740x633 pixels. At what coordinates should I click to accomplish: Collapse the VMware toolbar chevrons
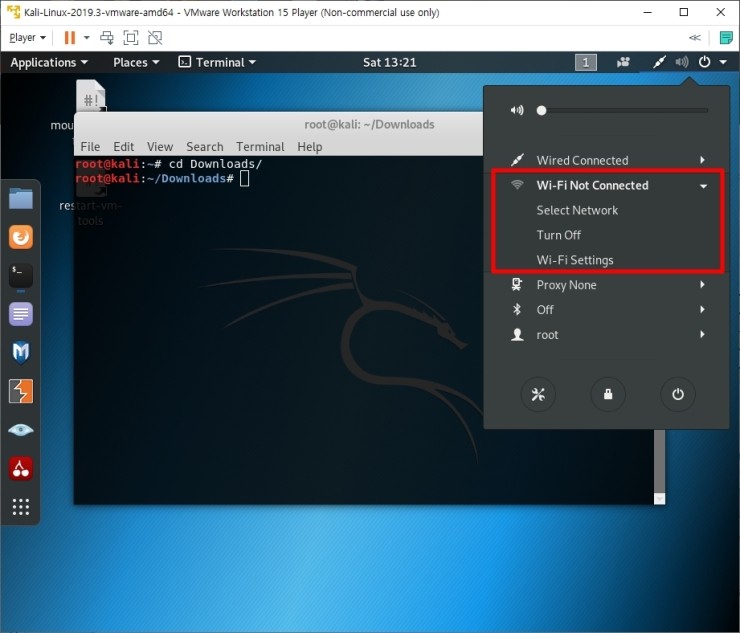tap(694, 37)
